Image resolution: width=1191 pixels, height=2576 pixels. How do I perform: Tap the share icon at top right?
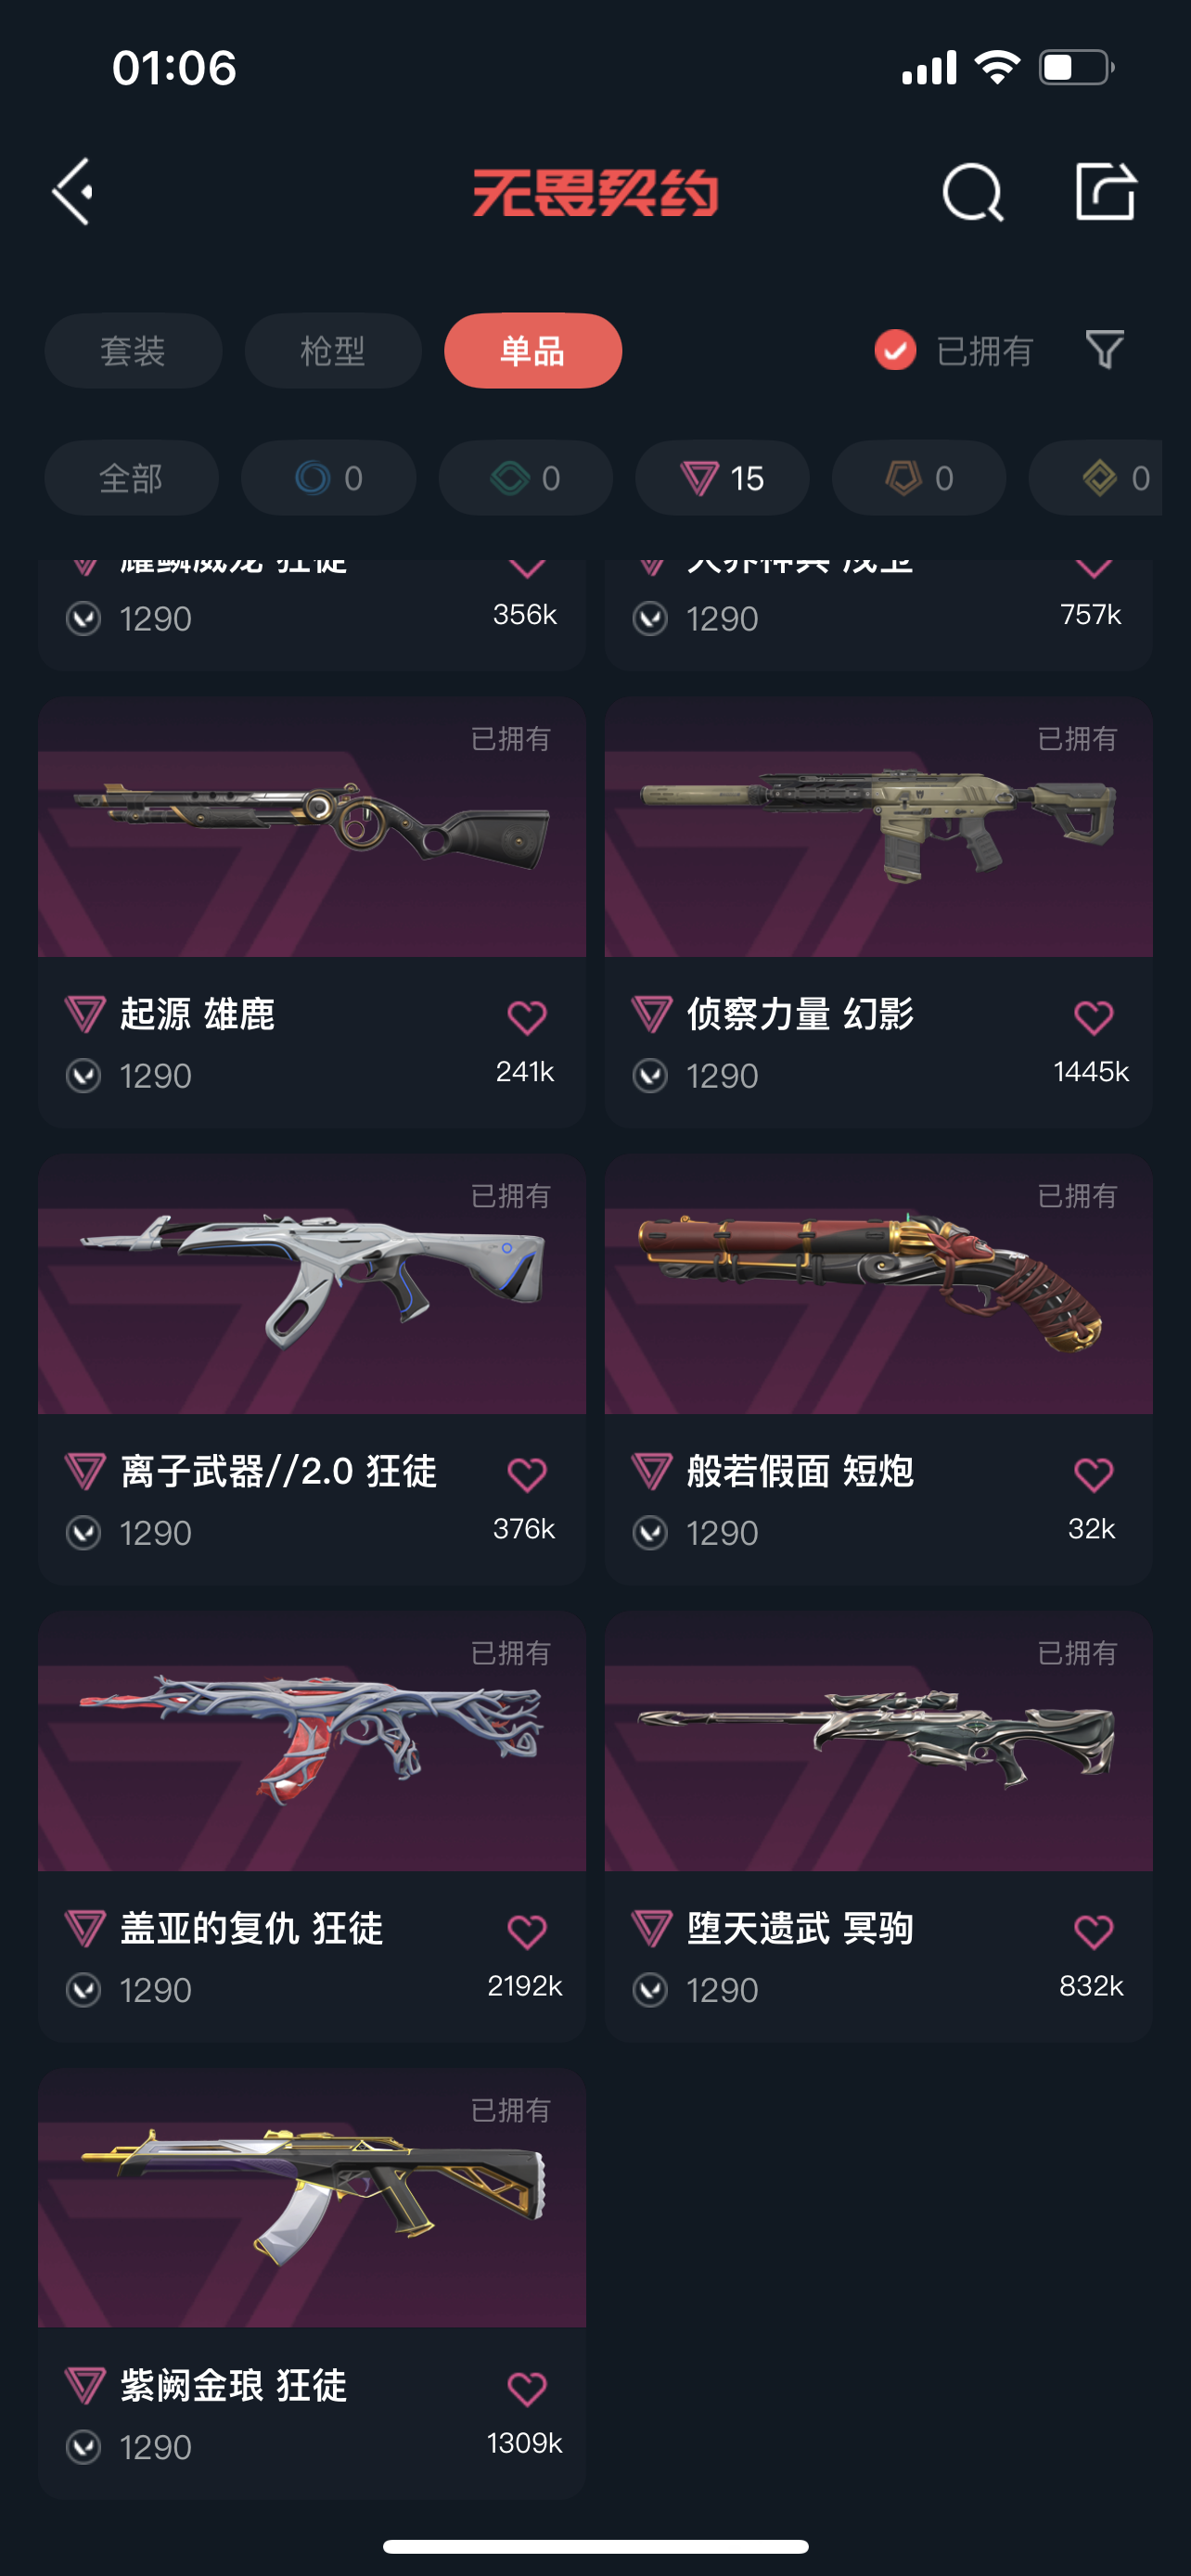(1105, 190)
